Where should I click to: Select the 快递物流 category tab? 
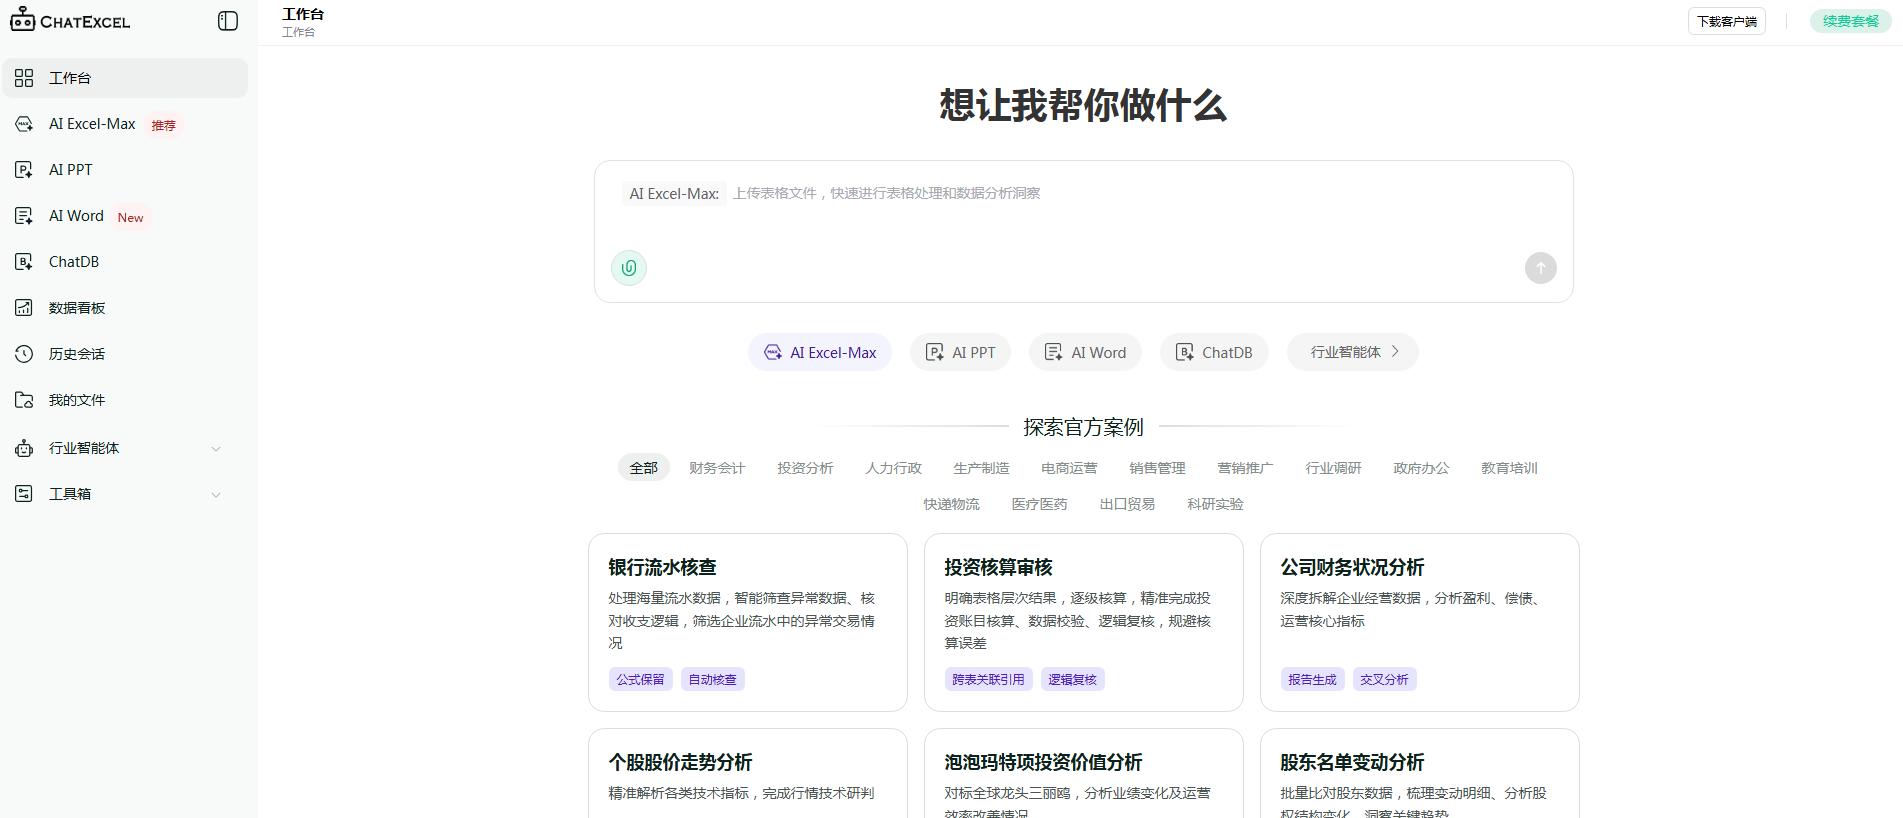tap(951, 504)
